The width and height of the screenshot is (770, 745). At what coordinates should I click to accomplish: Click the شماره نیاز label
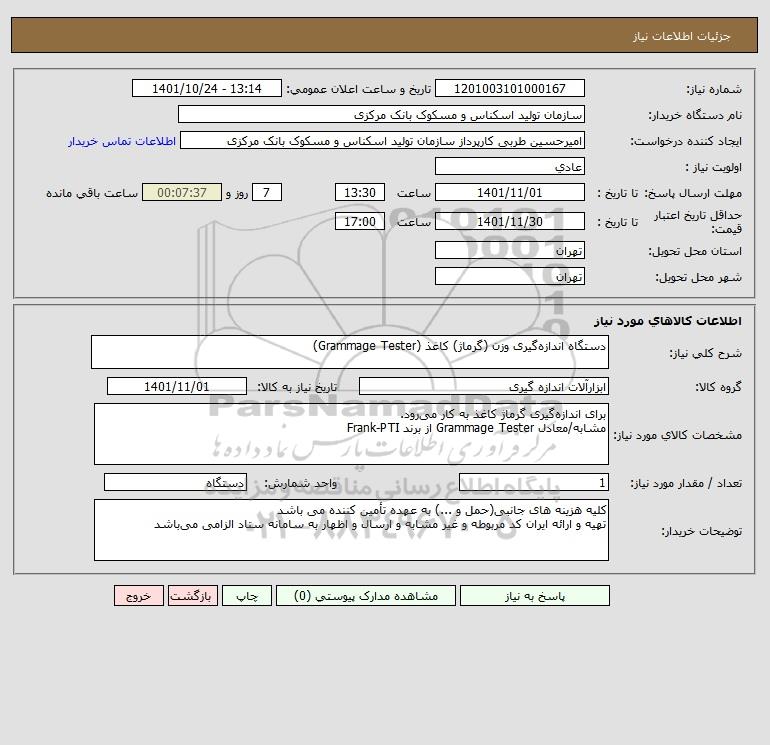coord(714,89)
